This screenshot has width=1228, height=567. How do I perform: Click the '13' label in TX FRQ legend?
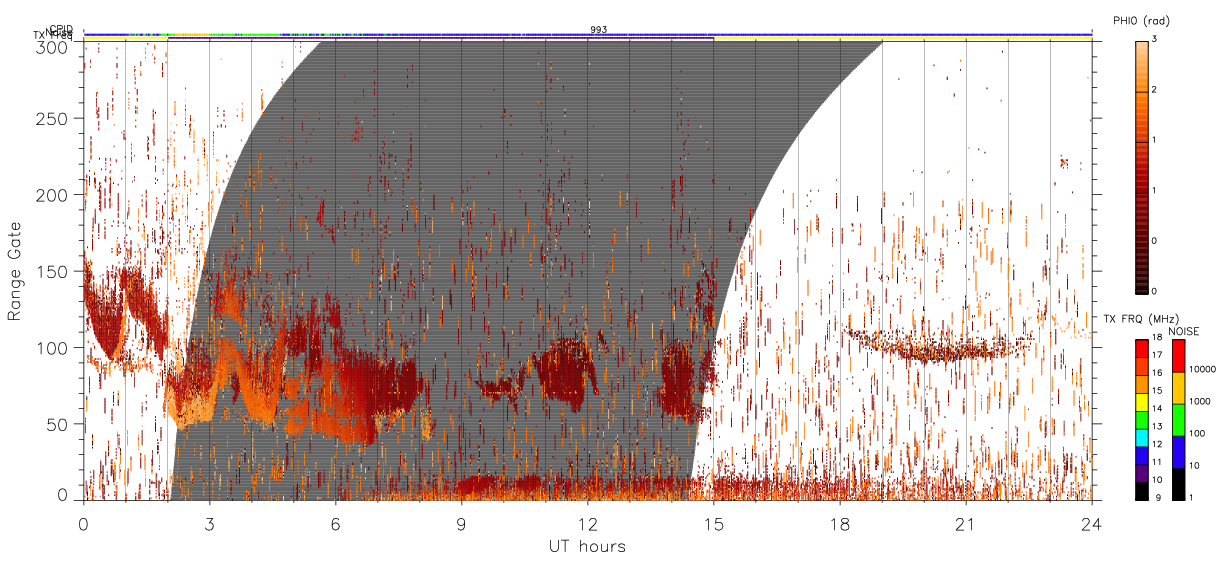pos(1159,428)
